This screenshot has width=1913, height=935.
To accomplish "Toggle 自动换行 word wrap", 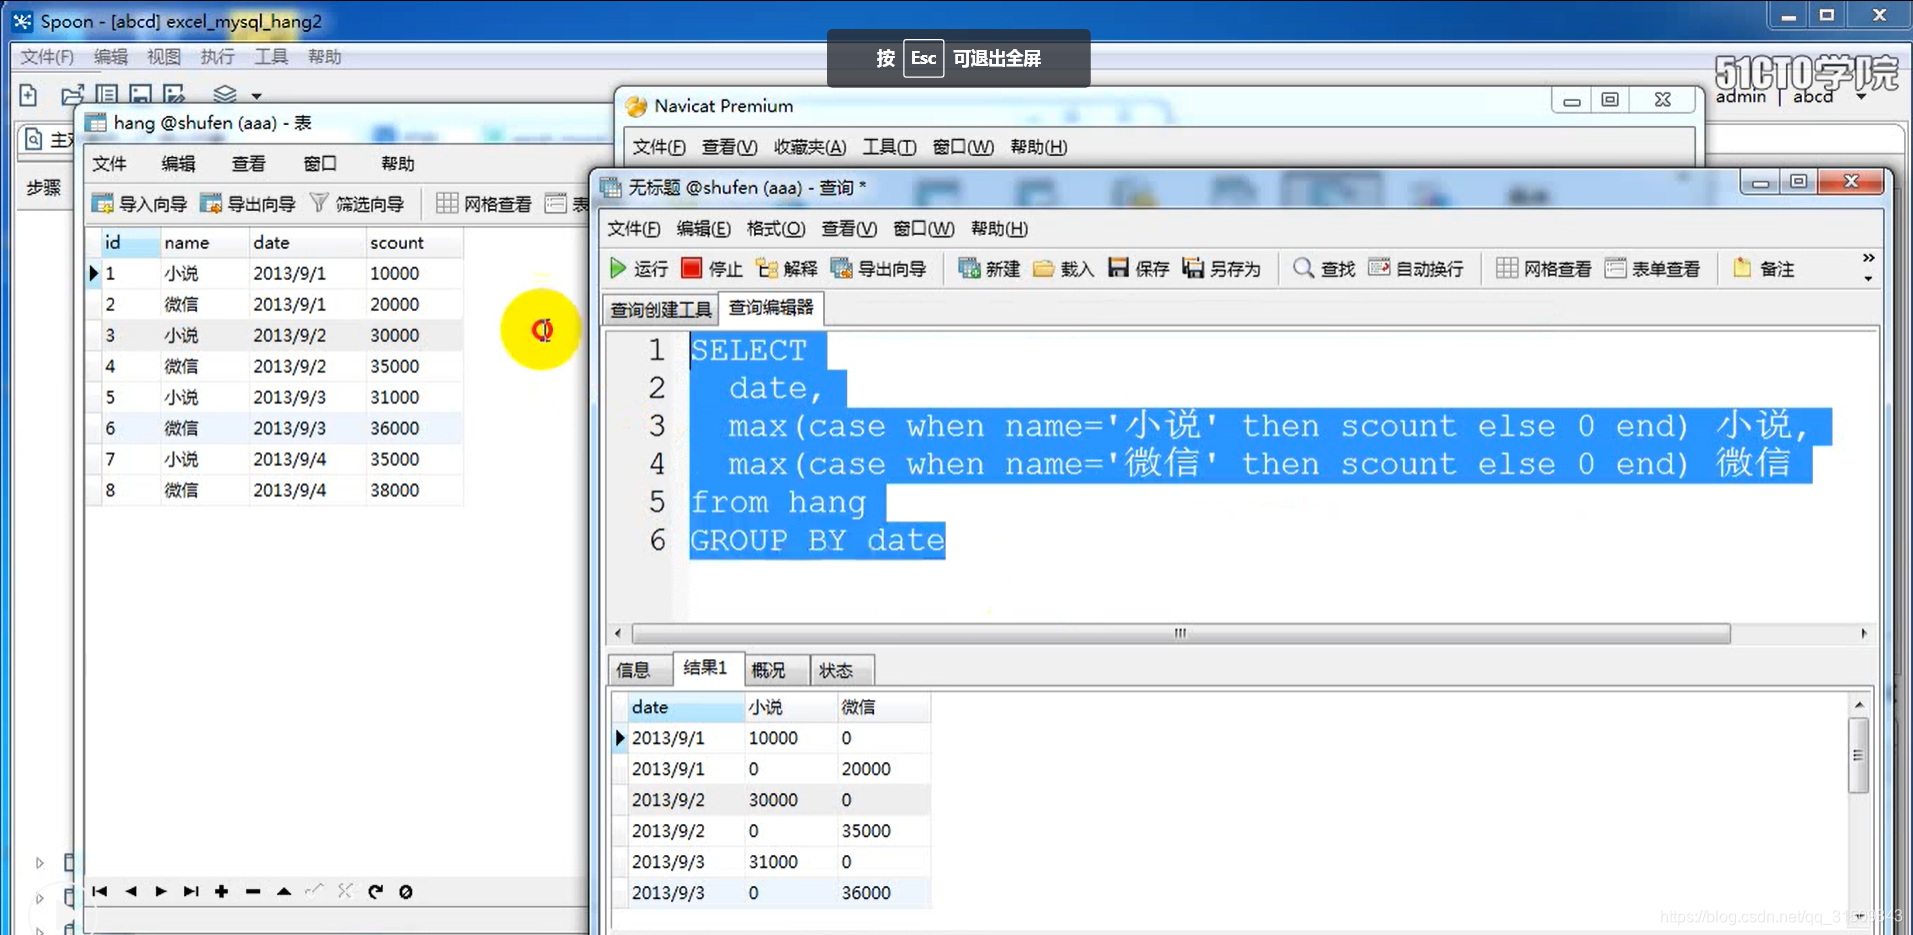I will (x=1415, y=268).
